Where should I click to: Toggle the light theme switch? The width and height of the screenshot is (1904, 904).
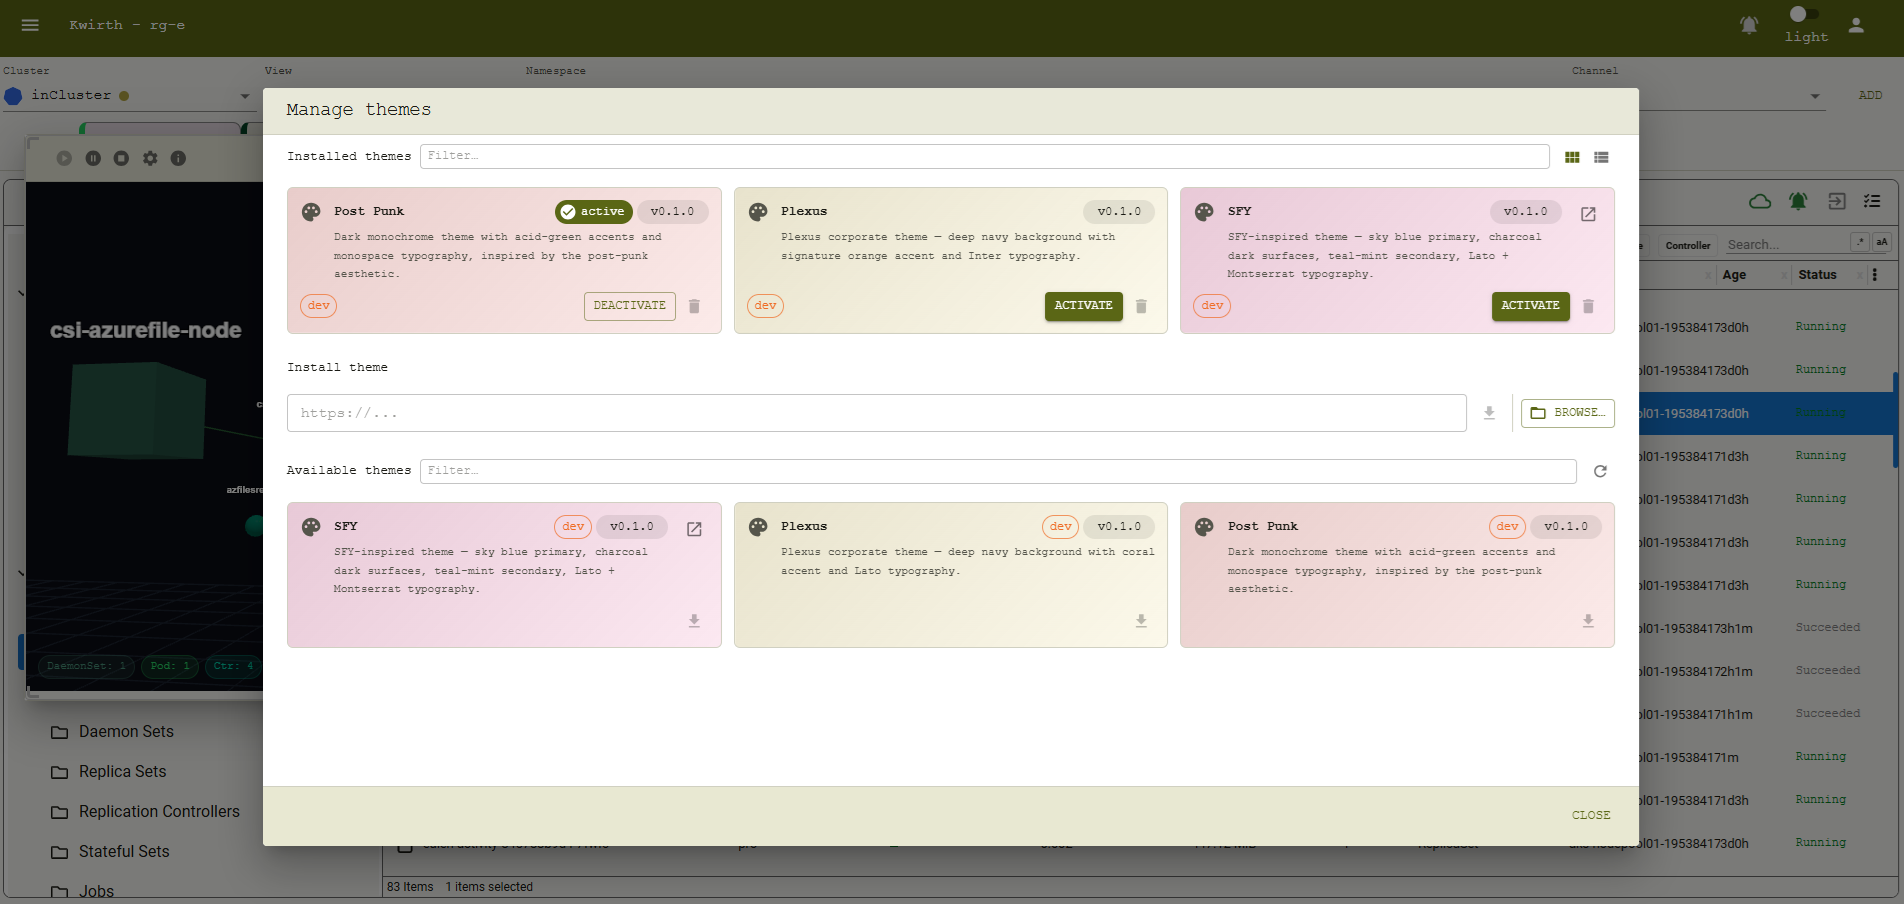click(1805, 14)
